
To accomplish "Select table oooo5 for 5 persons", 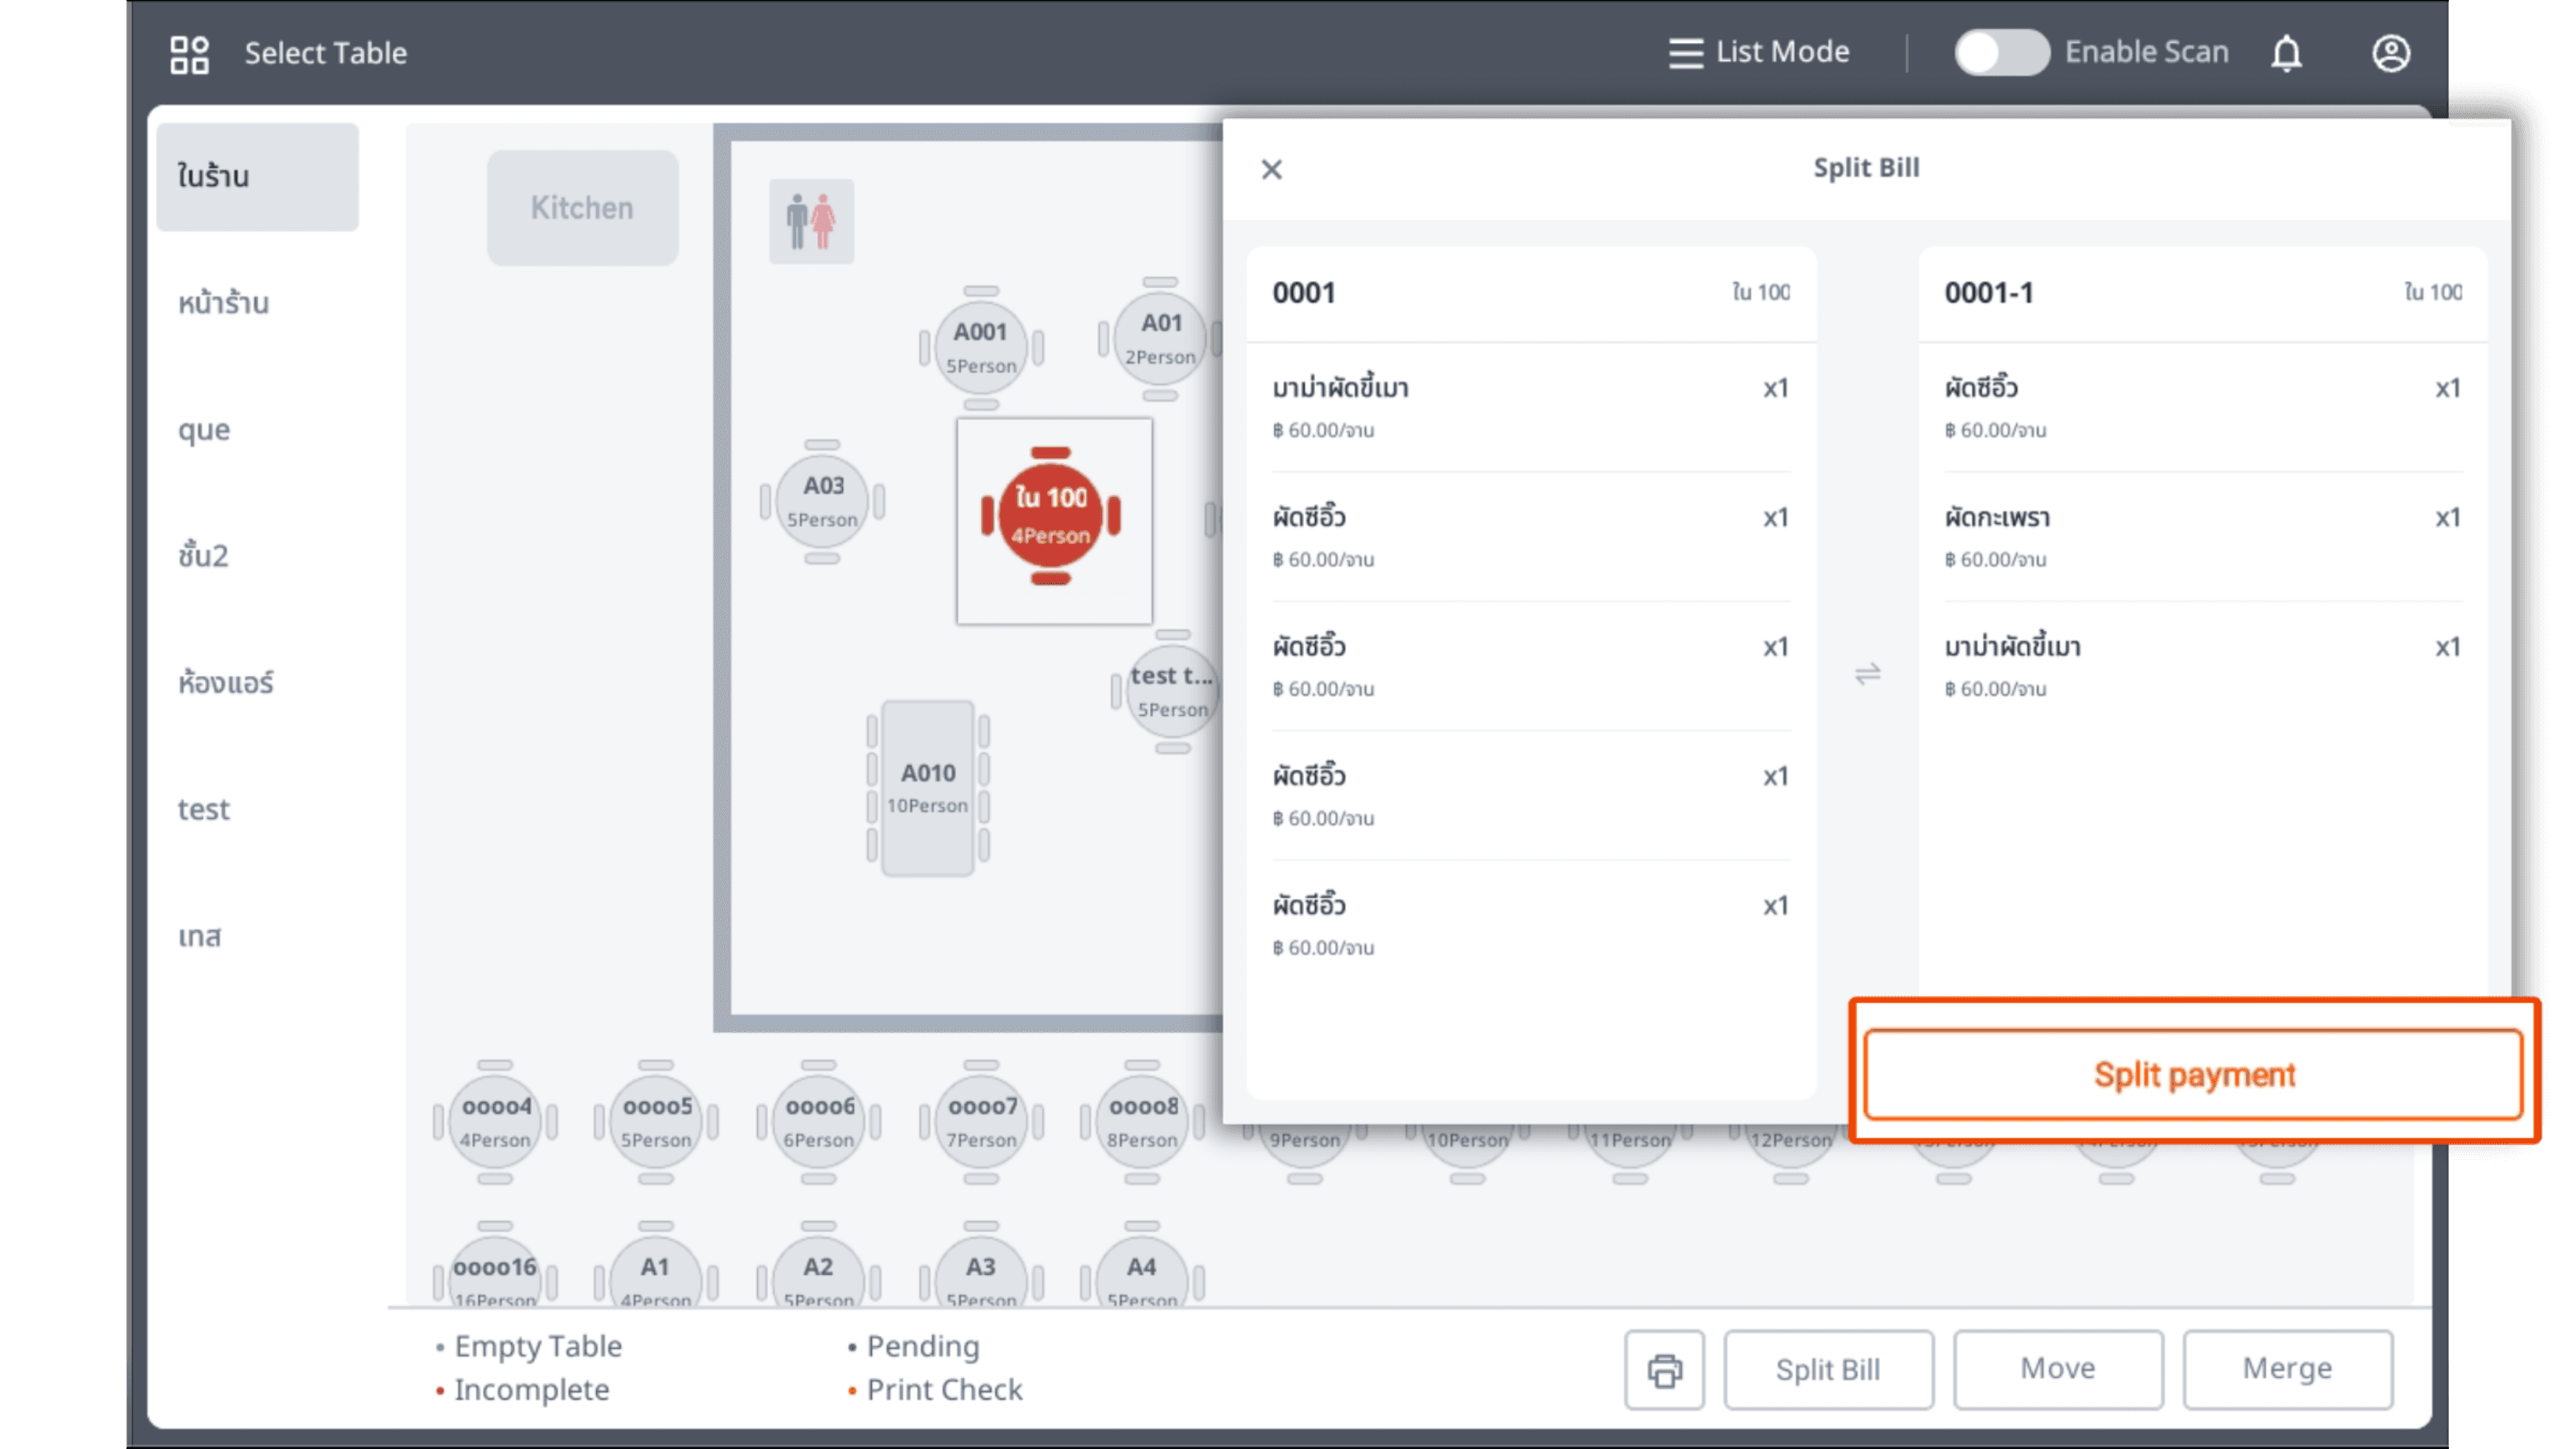I will tap(656, 1122).
